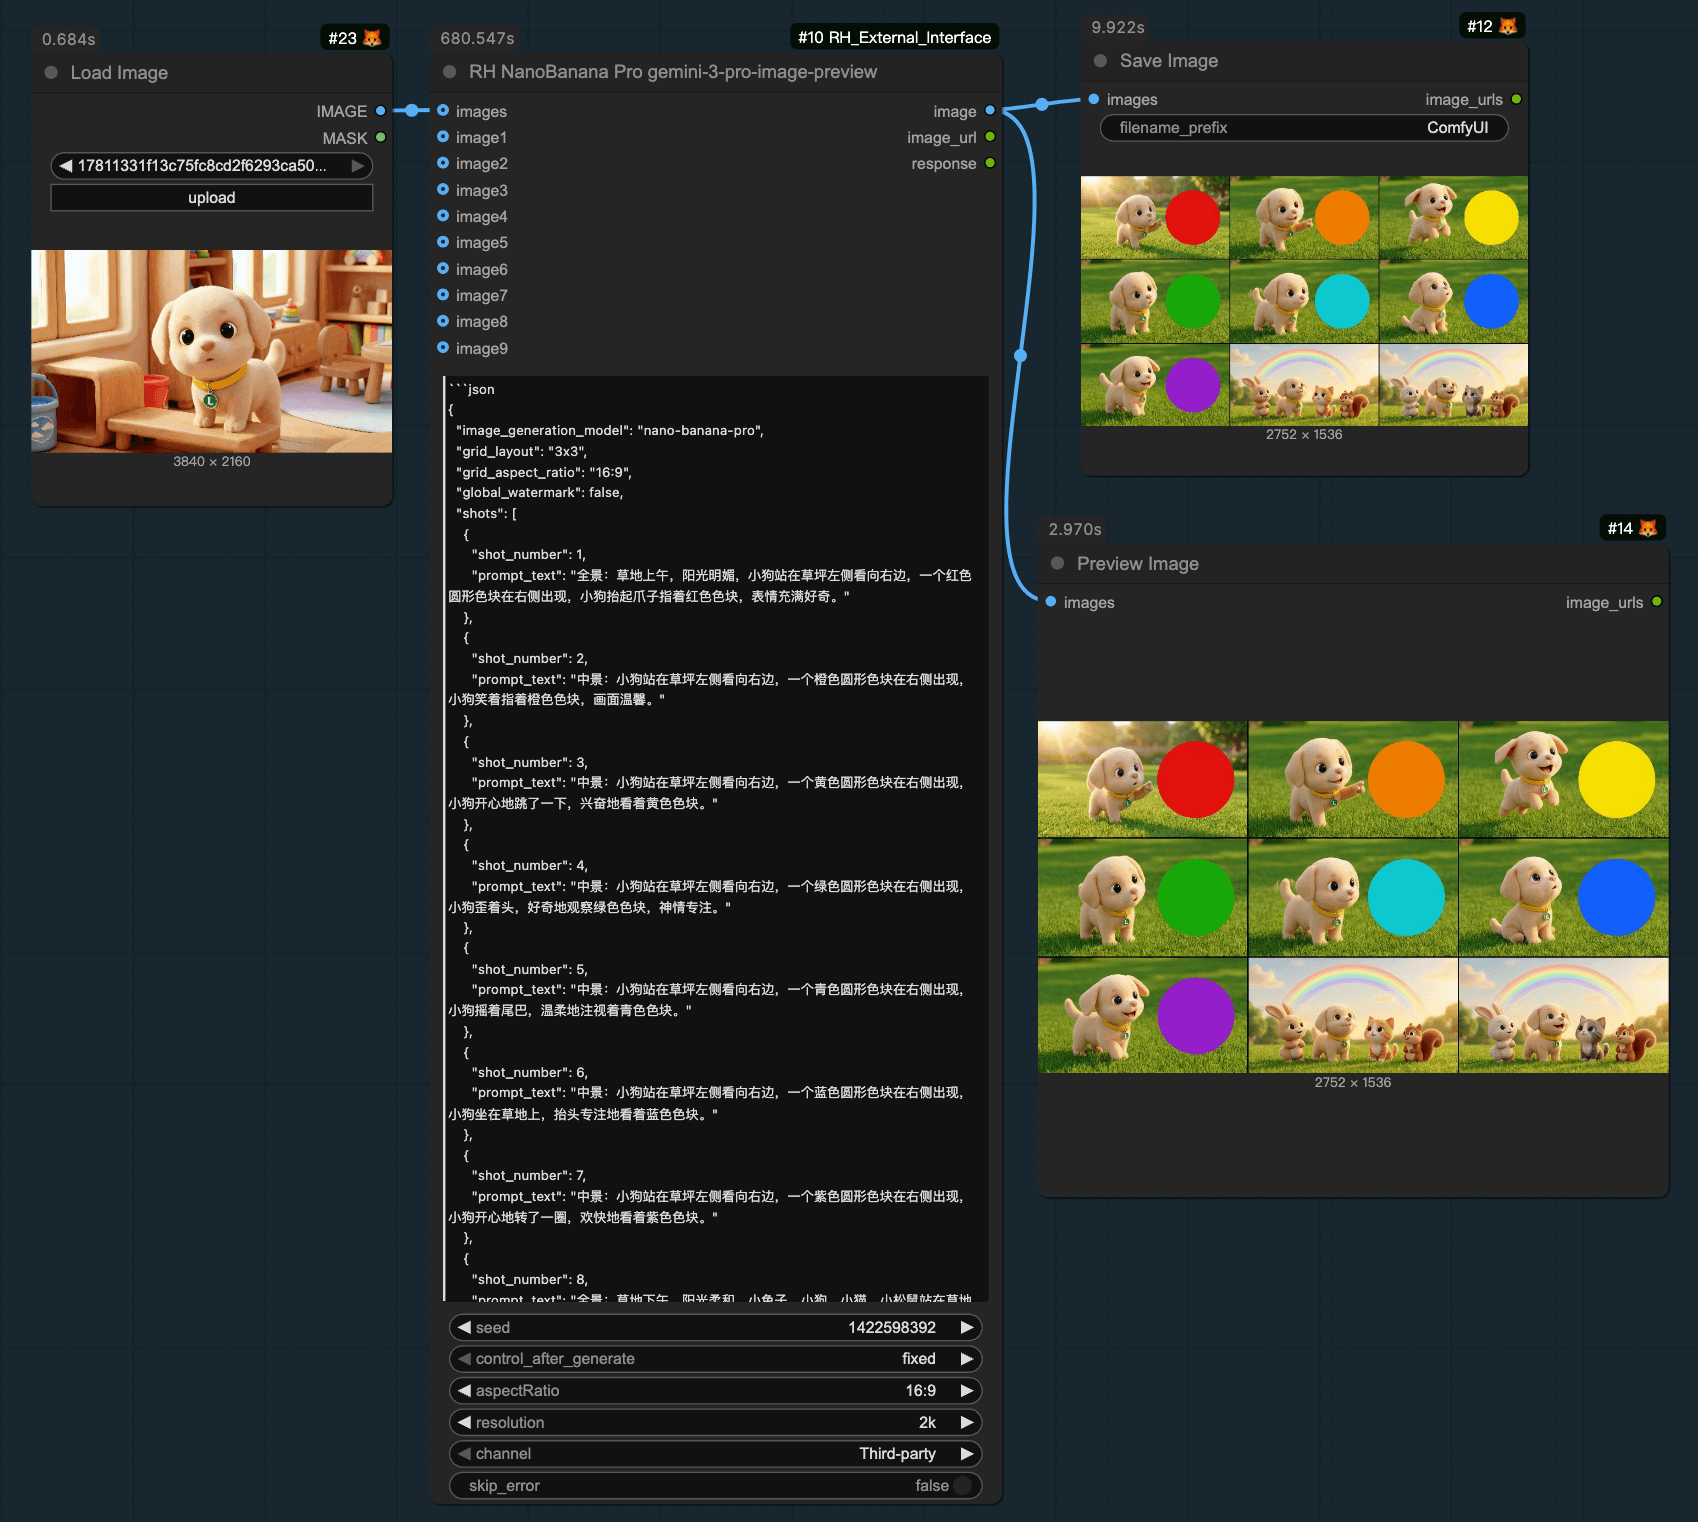Click inside the JSON prompt text area
Image resolution: width=1698 pixels, height=1522 pixels.
point(716,838)
